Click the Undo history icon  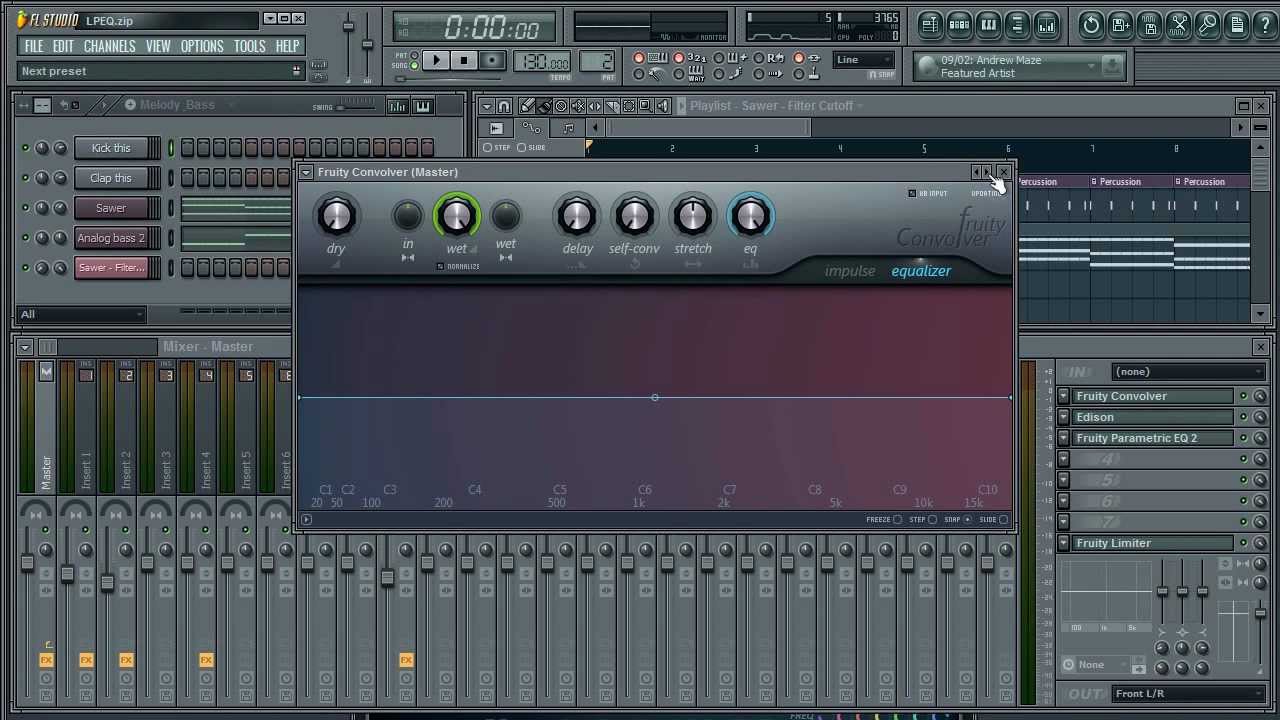(x=1092, y=24)
